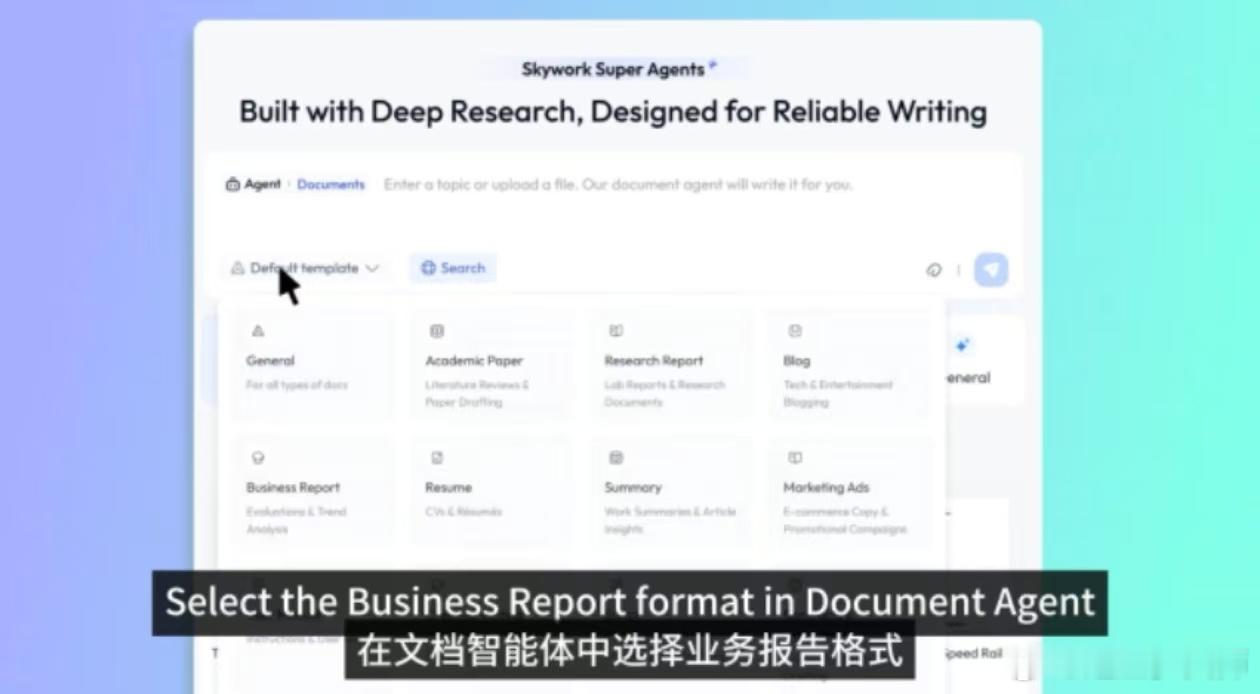Click the General template icon
Image resolution: width=1260 pixels, height=694 pixels.
(258, 331)
